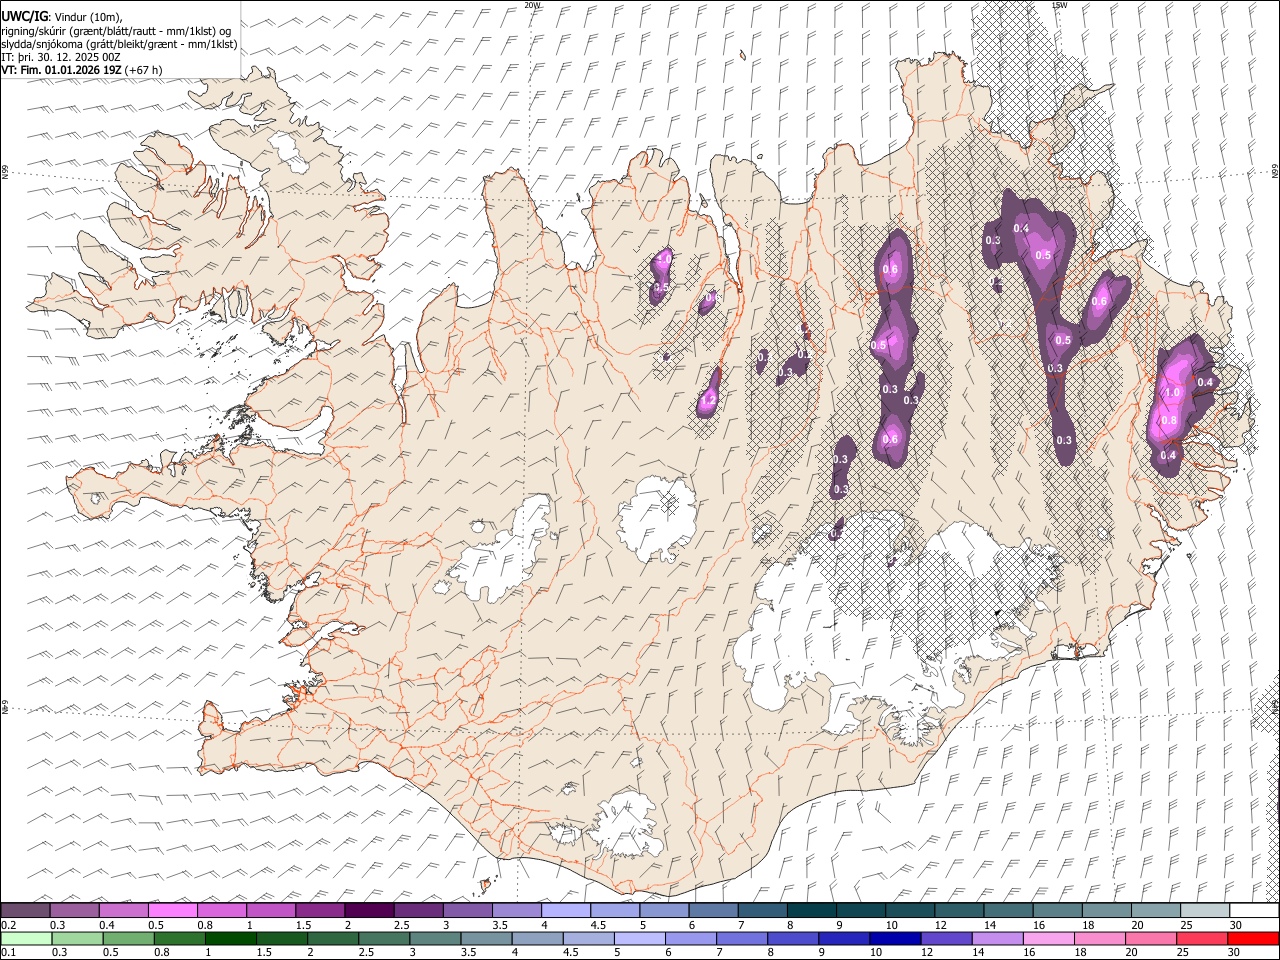Select the bright pink 0.5 snow legend swatch
1280x960 pixels.
(x=173, y=910)
